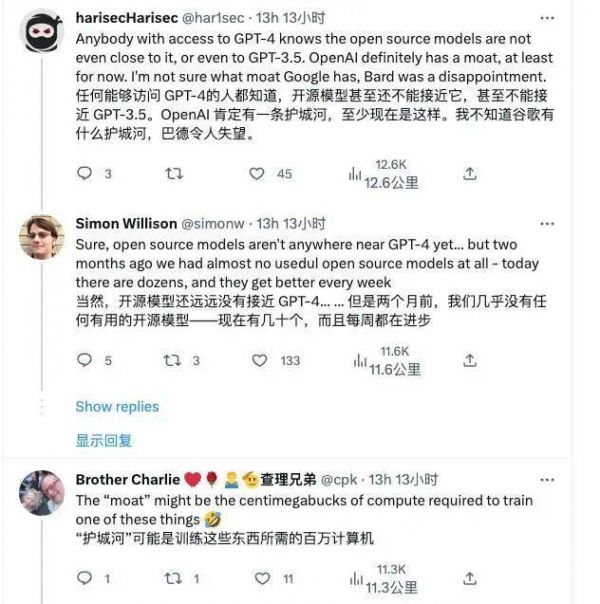
Task: Like Simon Willison's tweet with 133 likes
Action: tap(260, 361)
